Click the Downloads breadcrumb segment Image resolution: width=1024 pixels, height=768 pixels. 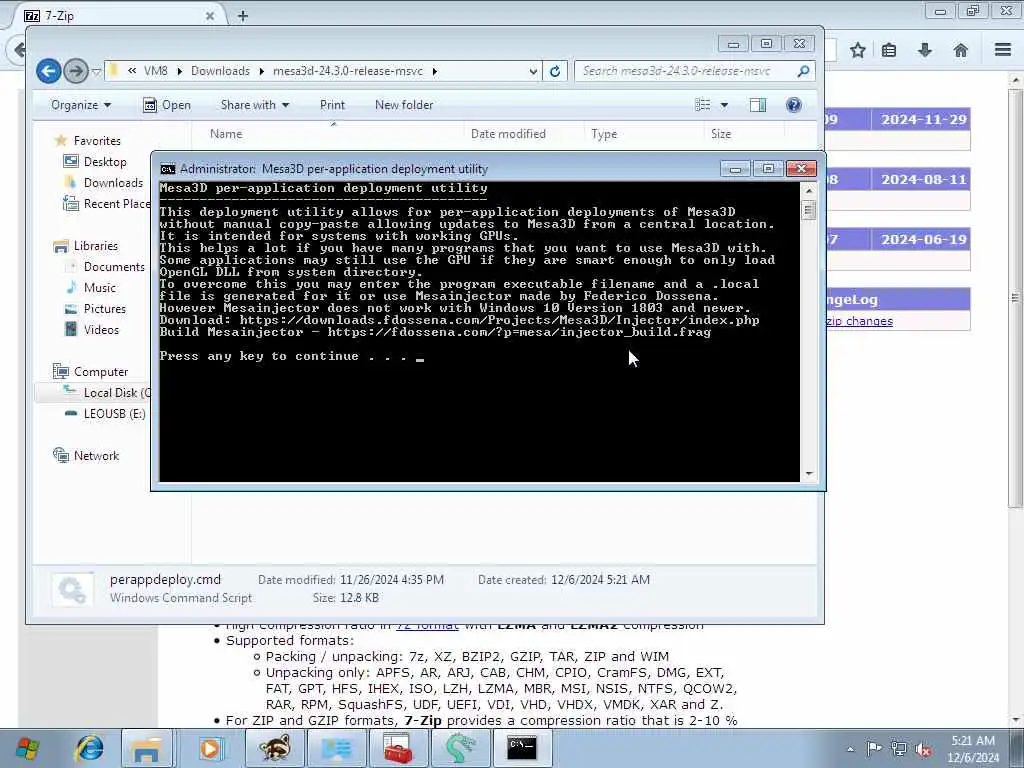tap(220, 71)
